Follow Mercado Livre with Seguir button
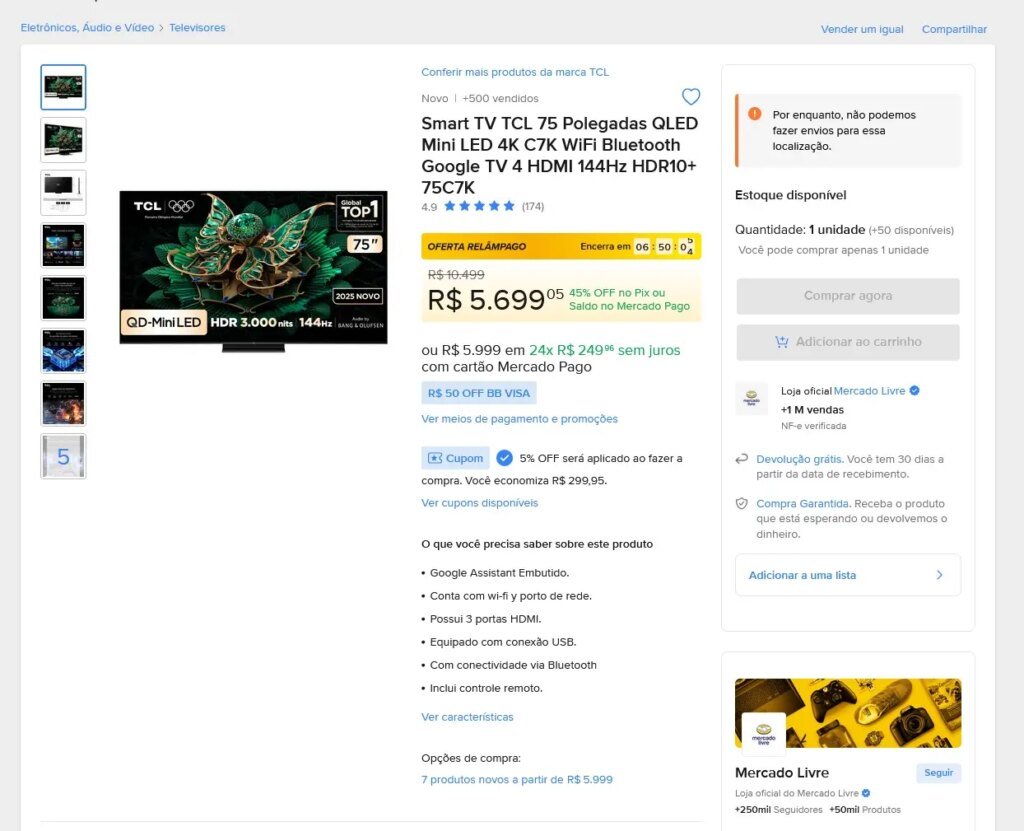Image resolution: width=1024 pixels, height=831 pixels. pos(938,773)
